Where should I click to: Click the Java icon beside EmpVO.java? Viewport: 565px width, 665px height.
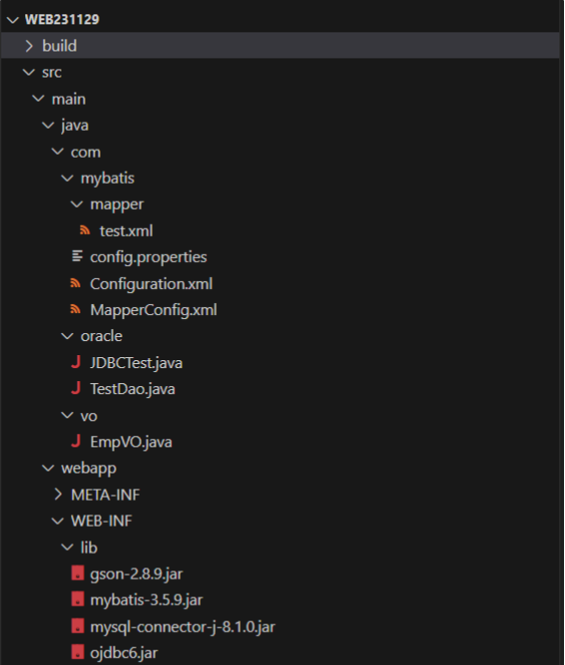76,441
